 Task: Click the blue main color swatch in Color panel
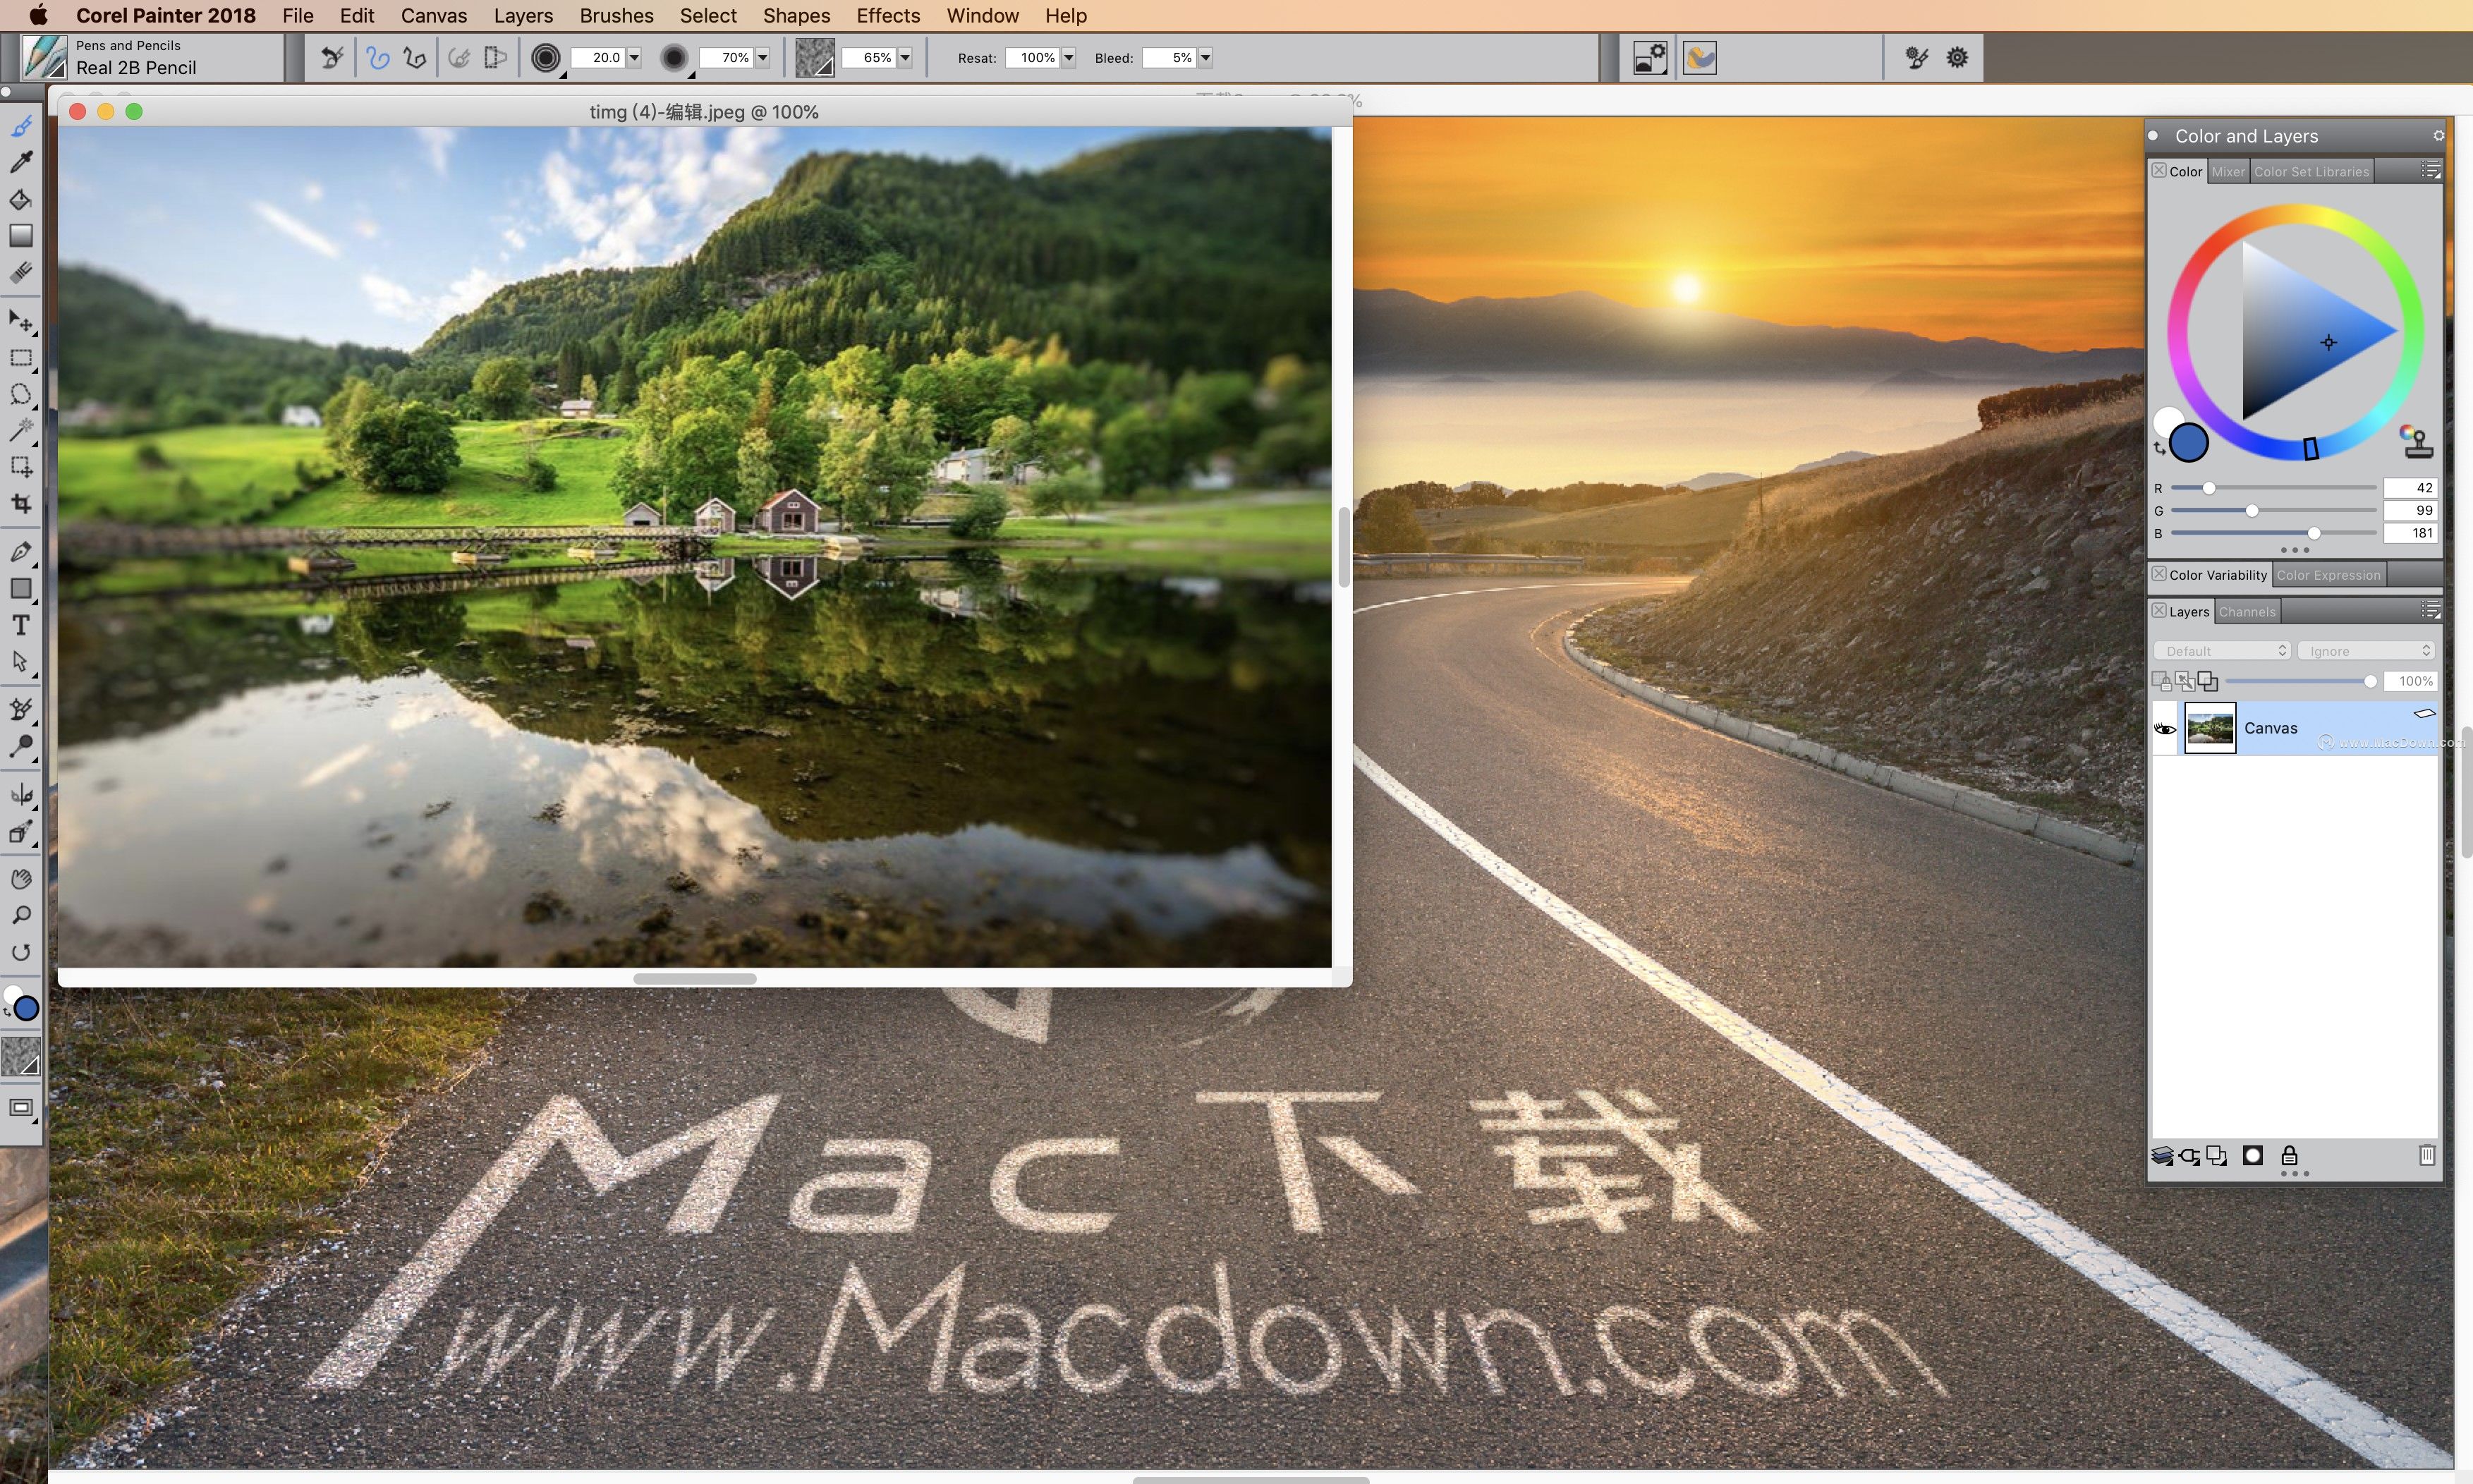tap(2188, 442)
